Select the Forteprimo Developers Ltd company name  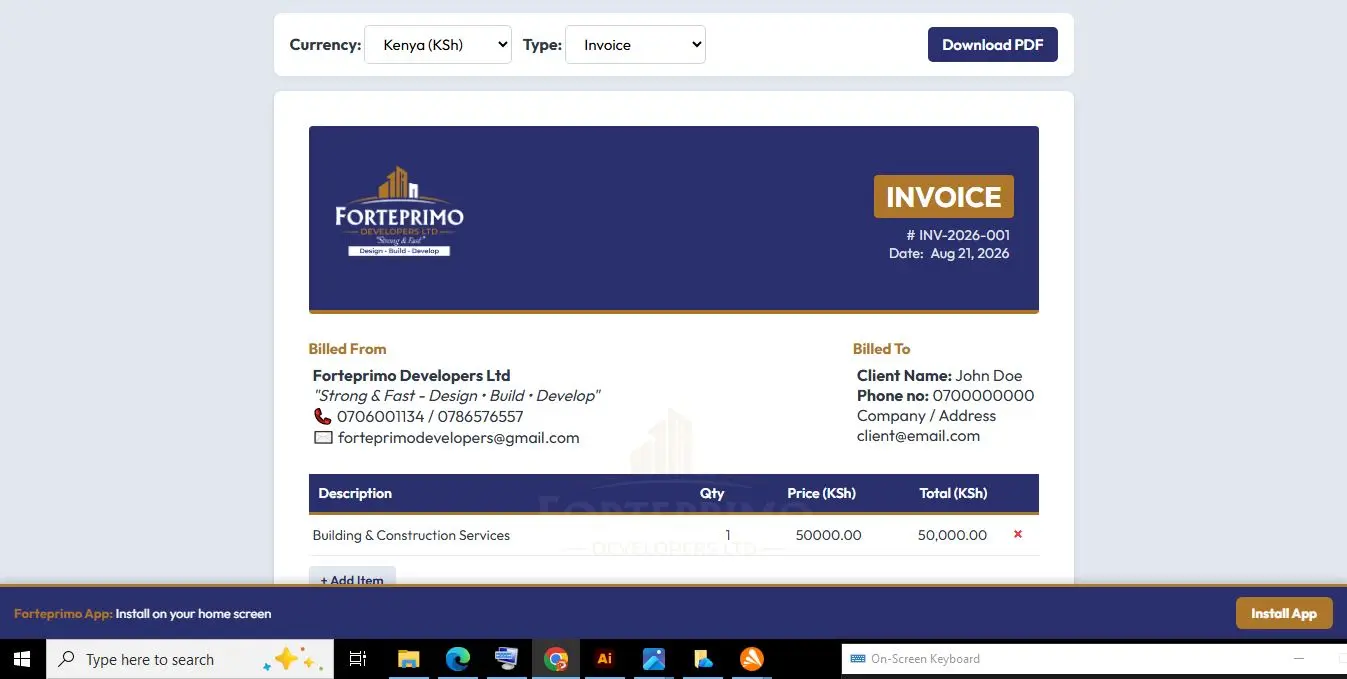[x=411, y=376]
